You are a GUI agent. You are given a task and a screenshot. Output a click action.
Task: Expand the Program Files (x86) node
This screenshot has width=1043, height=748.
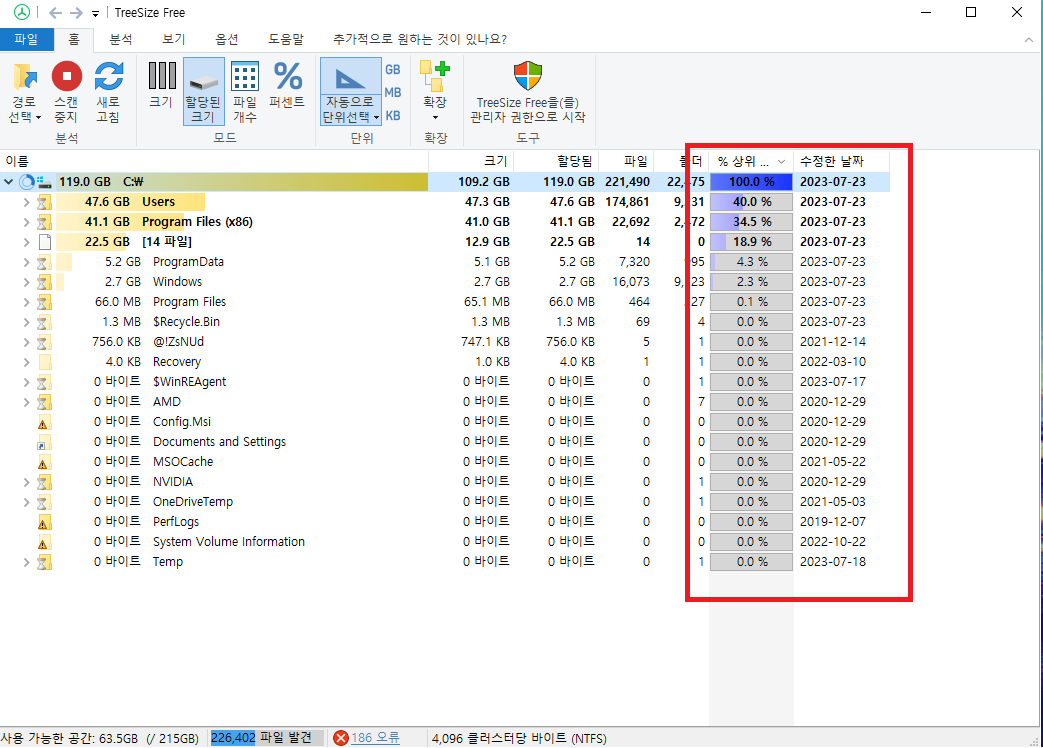click(x=27, y=222)
